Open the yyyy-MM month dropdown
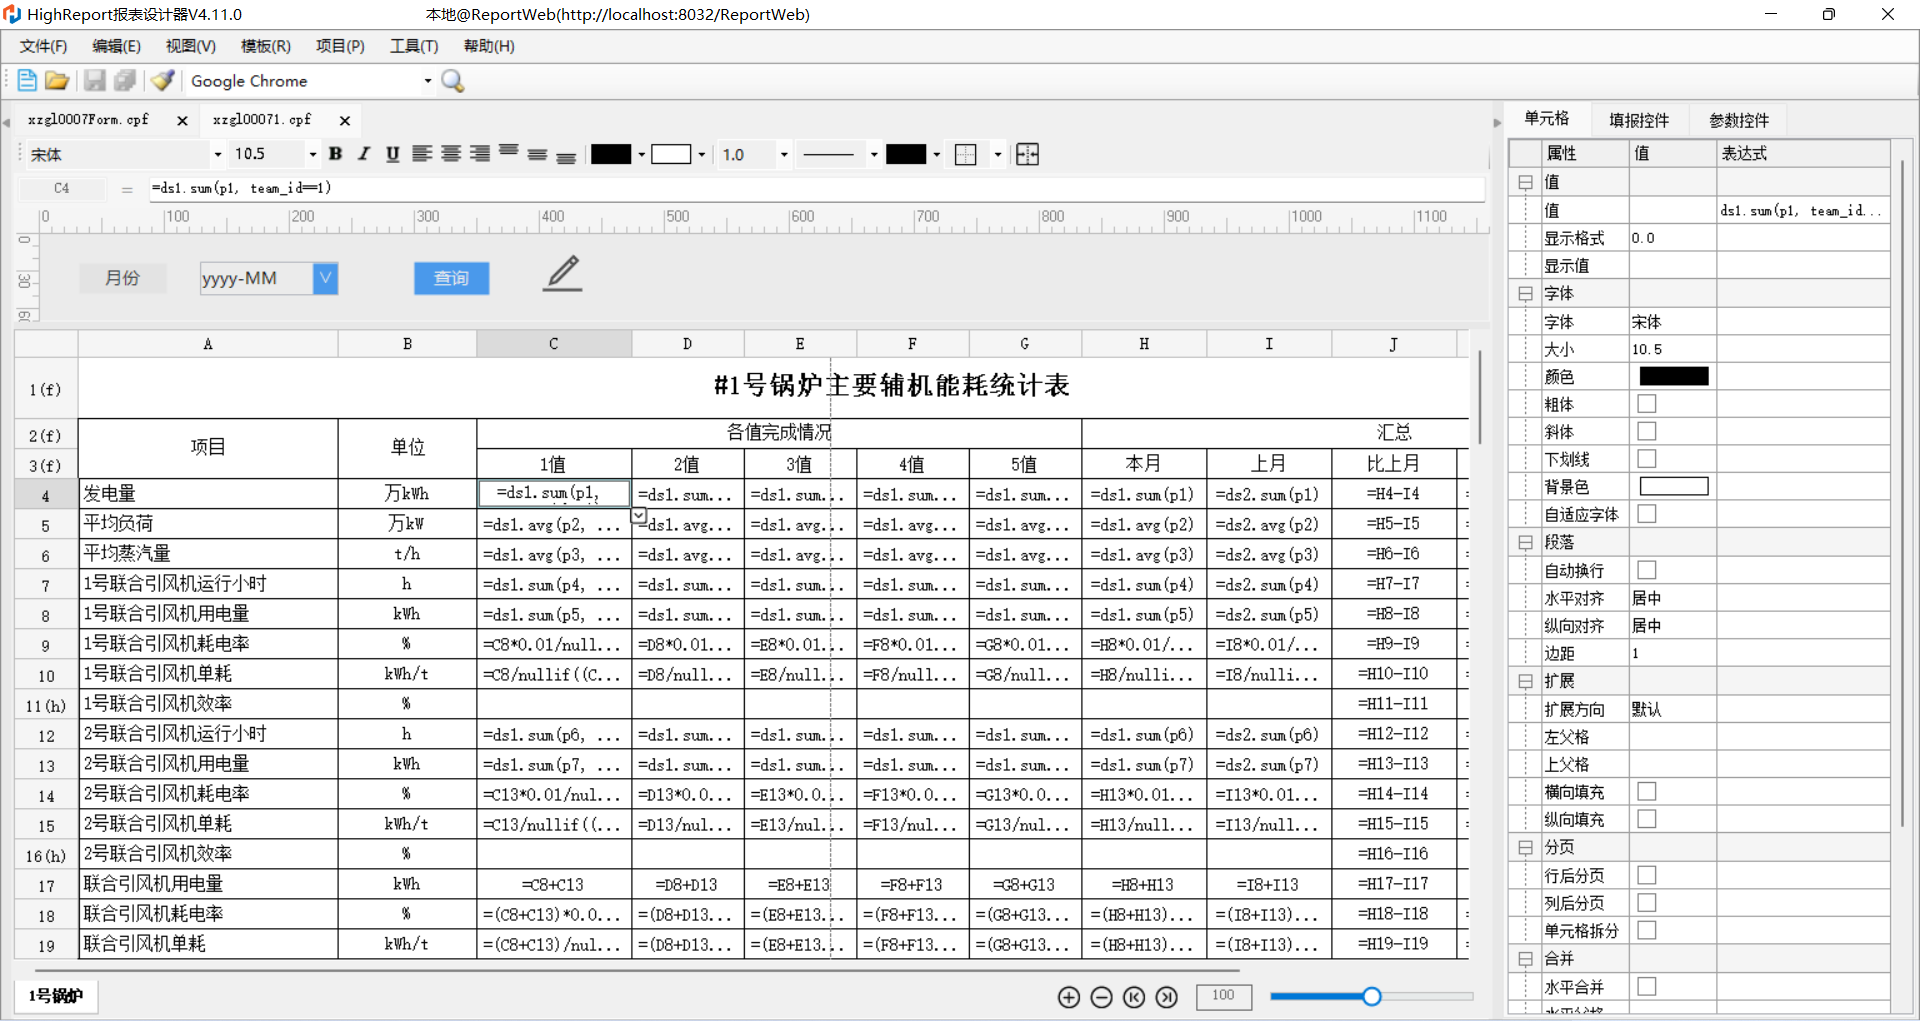 tap(325, 278)
